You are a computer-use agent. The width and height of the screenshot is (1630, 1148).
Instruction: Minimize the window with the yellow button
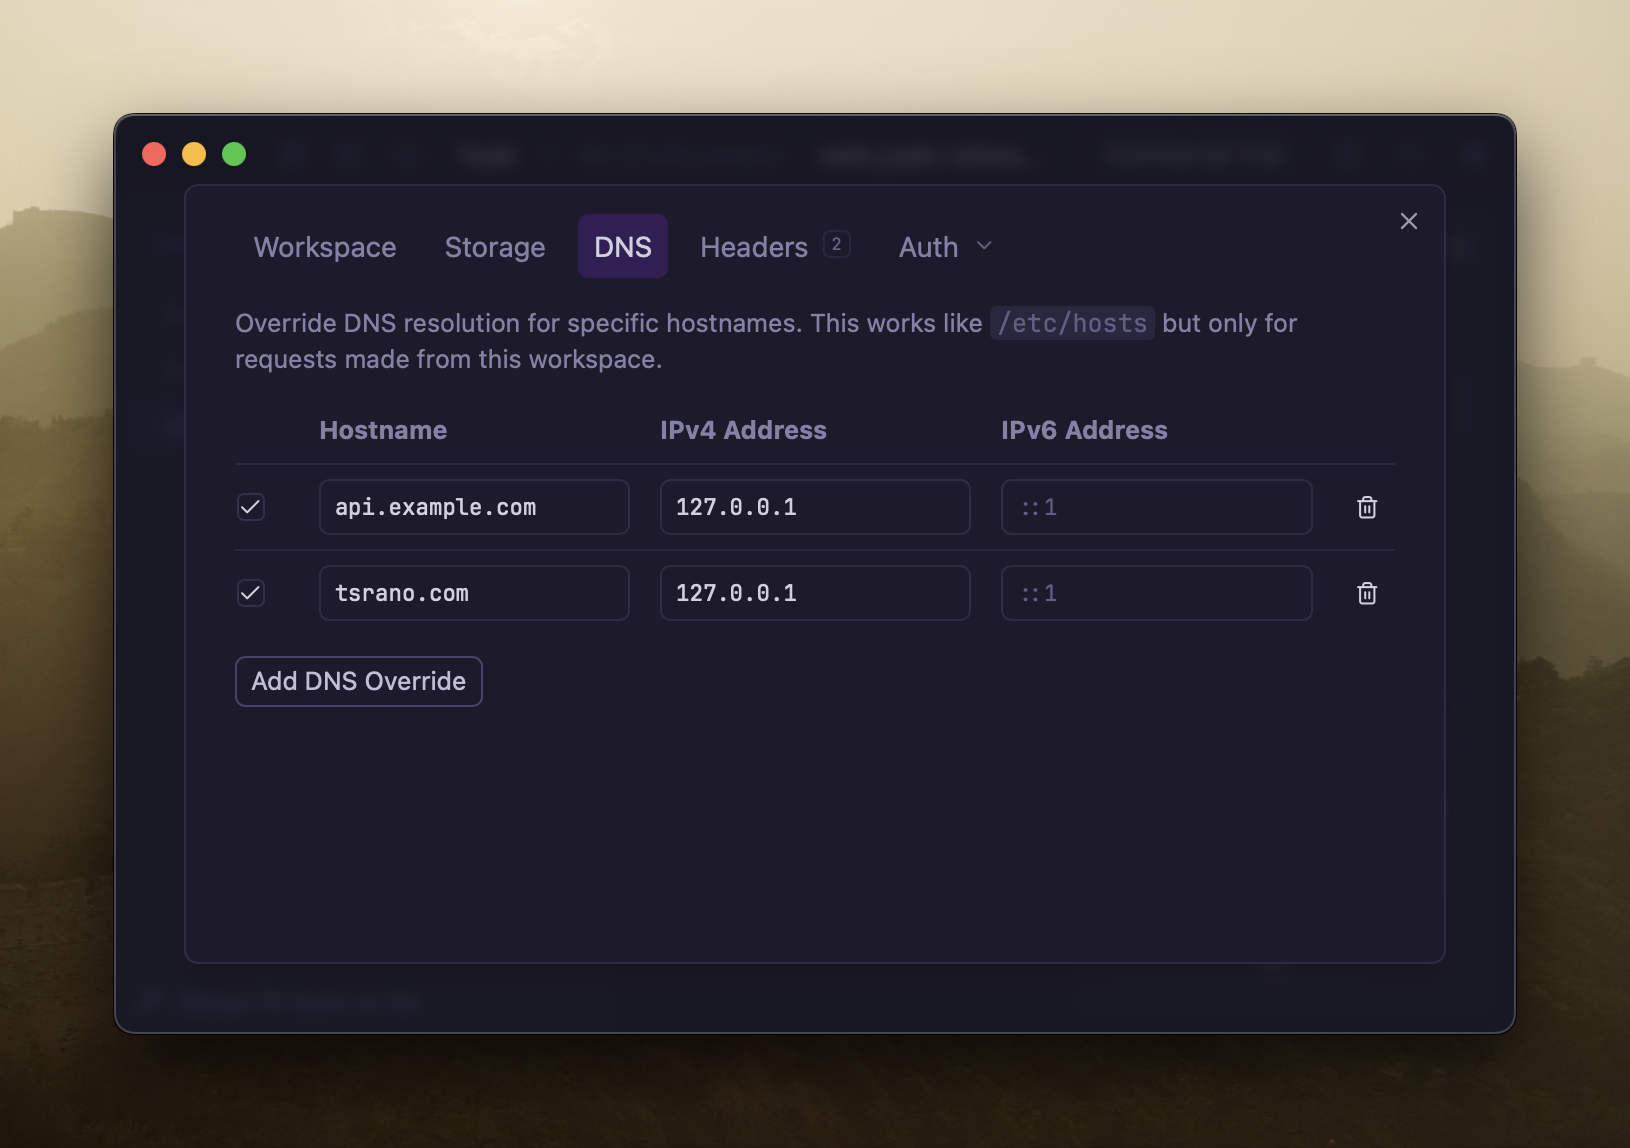pyautogui.click(x=194, y=154)
